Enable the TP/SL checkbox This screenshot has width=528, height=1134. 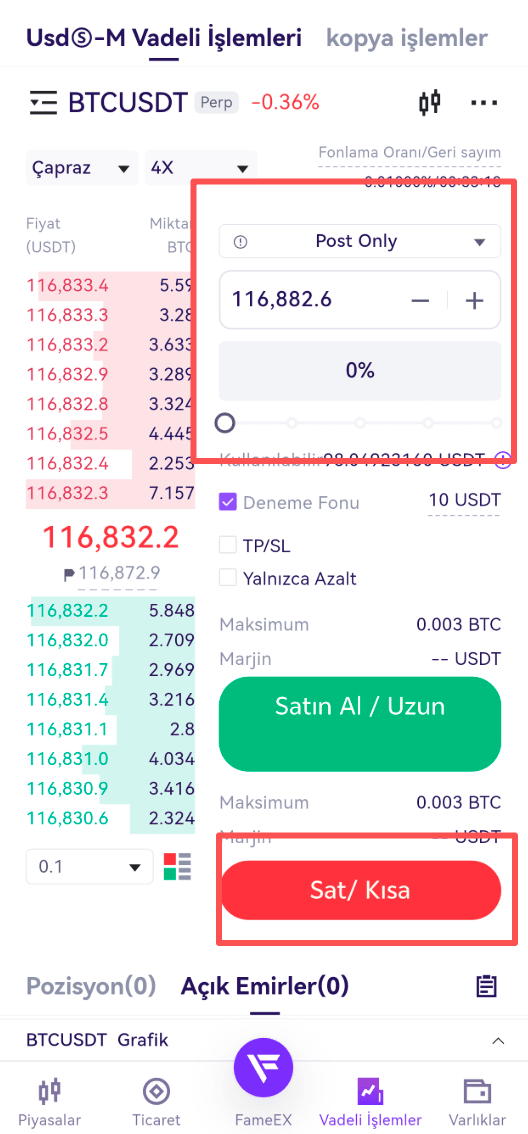tap(228, 545)
